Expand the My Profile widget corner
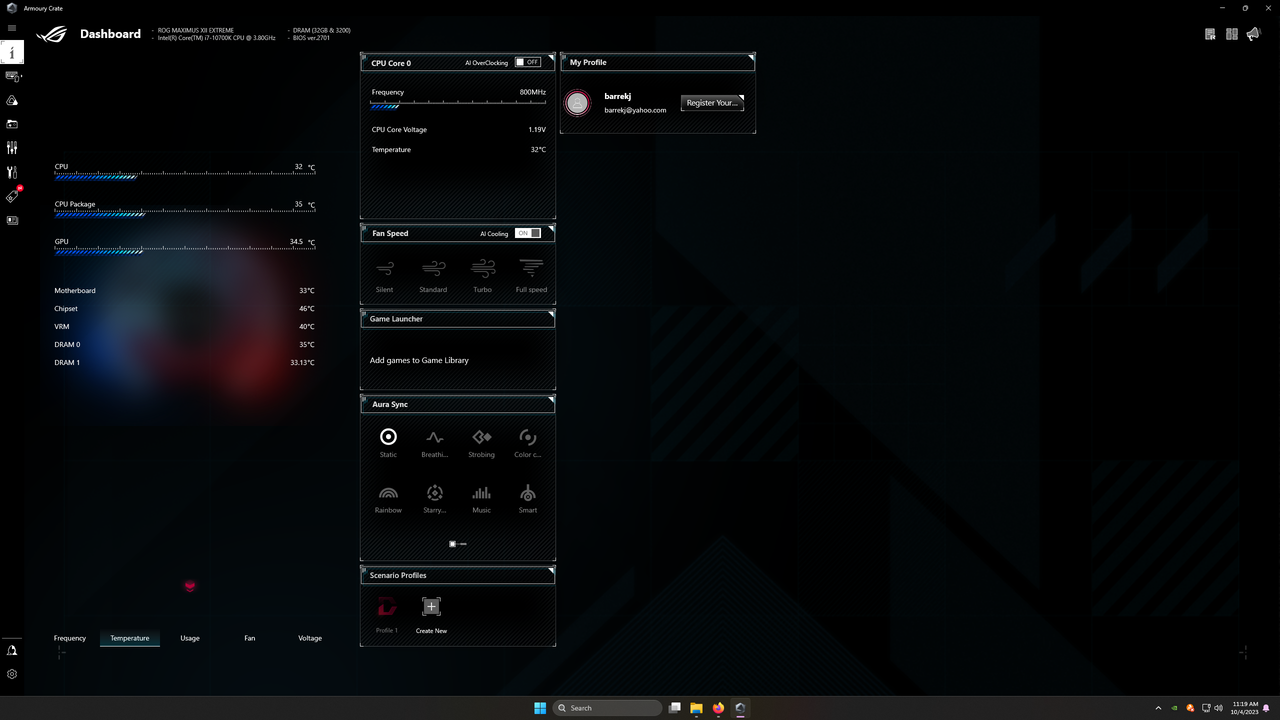1280x720 pixels. pyautogui.click(x=751, y=57)
